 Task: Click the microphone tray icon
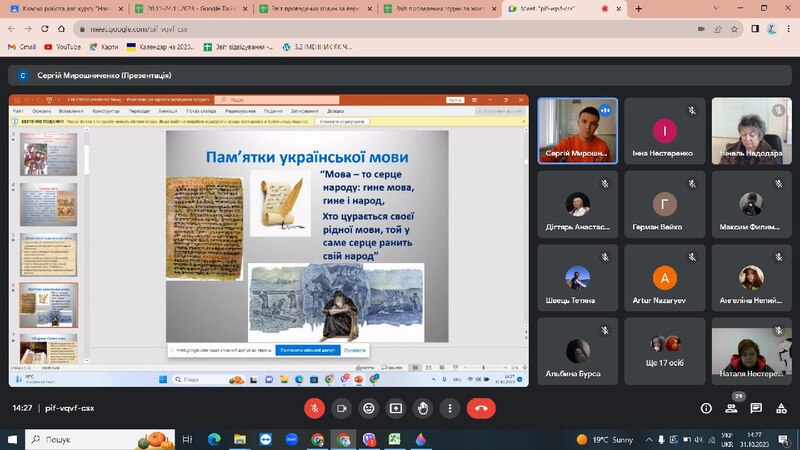click(661, 439)
